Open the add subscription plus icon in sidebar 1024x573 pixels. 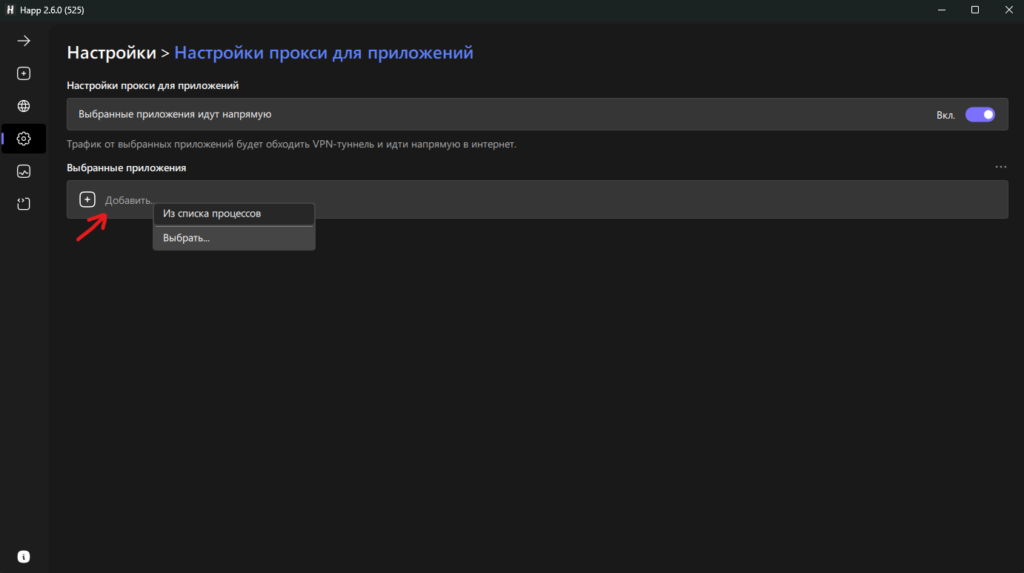(24, 73)
